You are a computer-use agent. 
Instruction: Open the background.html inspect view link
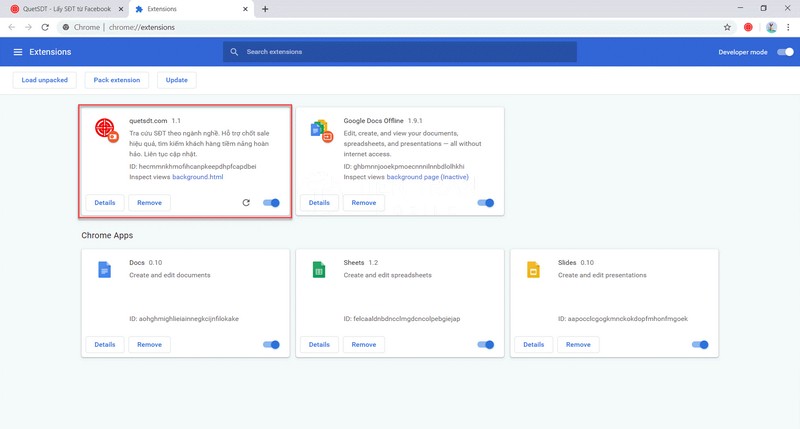[x=197, y=177]
